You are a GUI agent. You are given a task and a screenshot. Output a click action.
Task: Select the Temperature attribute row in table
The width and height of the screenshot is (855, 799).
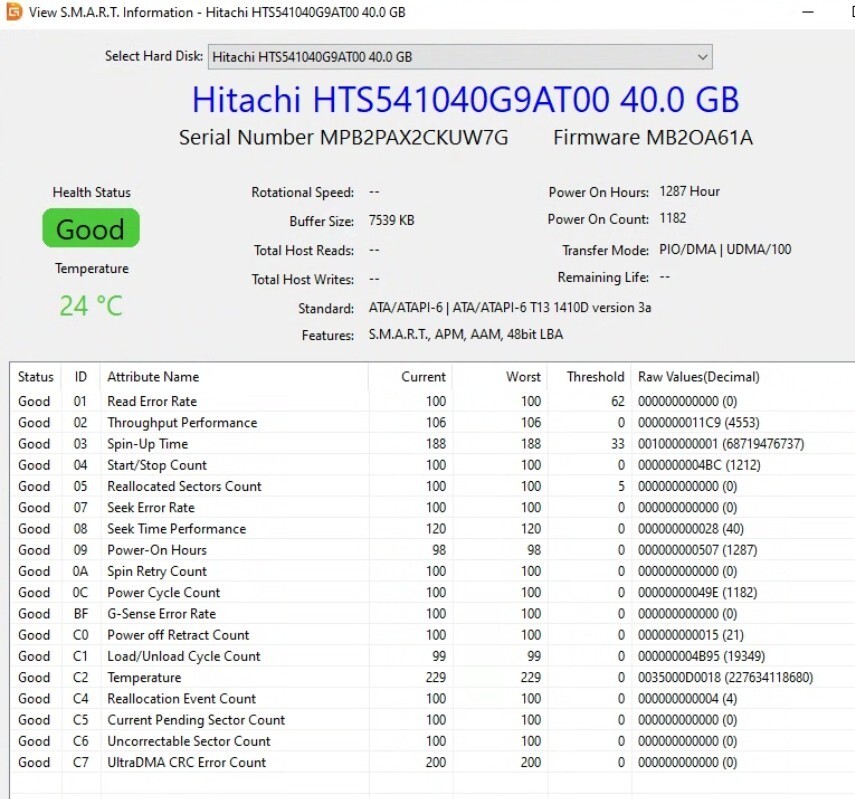(432, 678)
